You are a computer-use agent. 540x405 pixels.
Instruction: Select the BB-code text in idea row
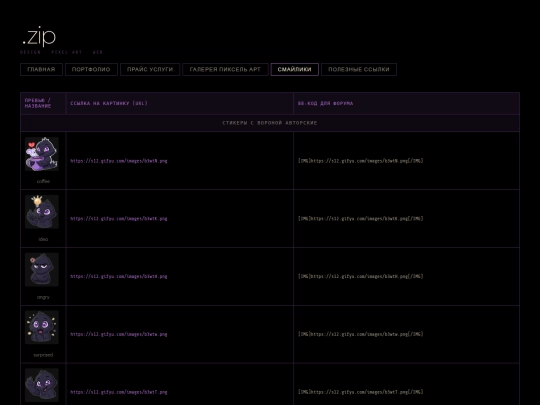click(361, 219)
